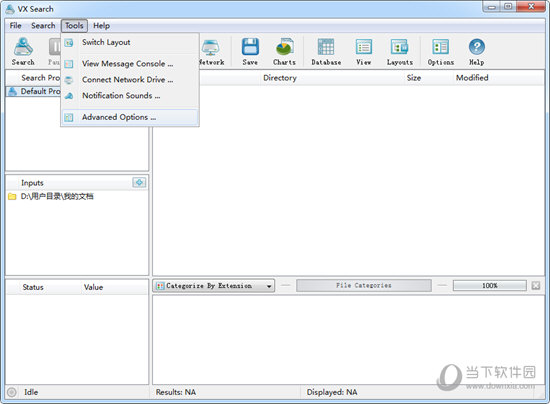Click the close icon next to 100% bar
Viewport: 550px width, 404px height.
click(x=536, y=285)
